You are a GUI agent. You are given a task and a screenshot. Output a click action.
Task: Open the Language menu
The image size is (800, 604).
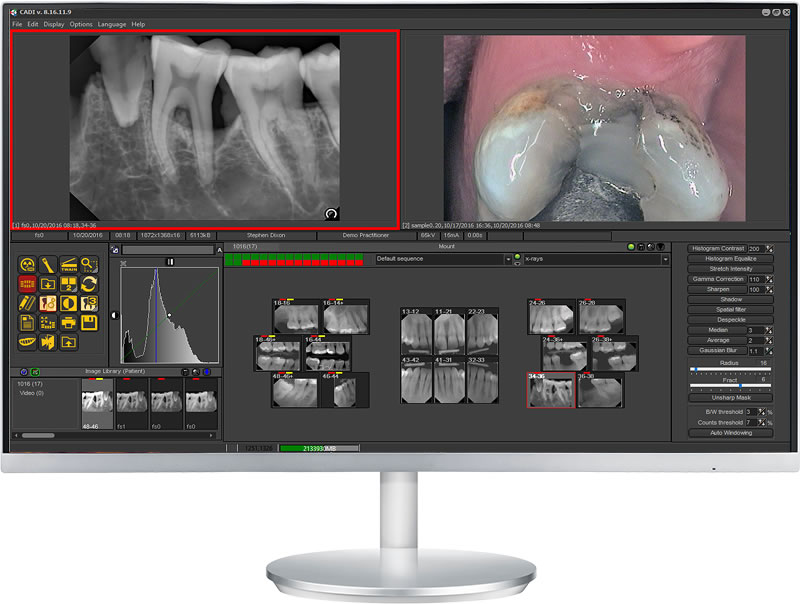click(111, 23)
